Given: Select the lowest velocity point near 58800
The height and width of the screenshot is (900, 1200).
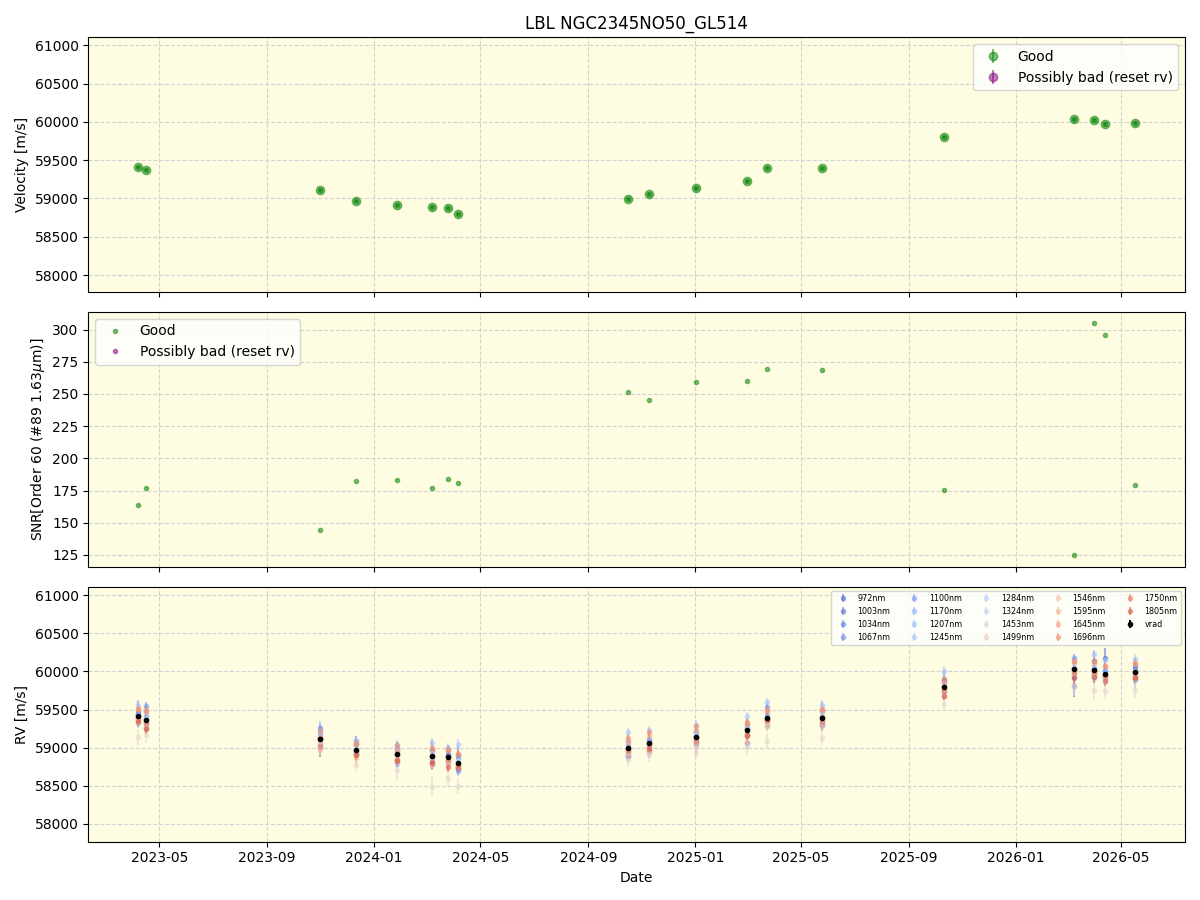Looking at the screenshot, I should 458,214.
